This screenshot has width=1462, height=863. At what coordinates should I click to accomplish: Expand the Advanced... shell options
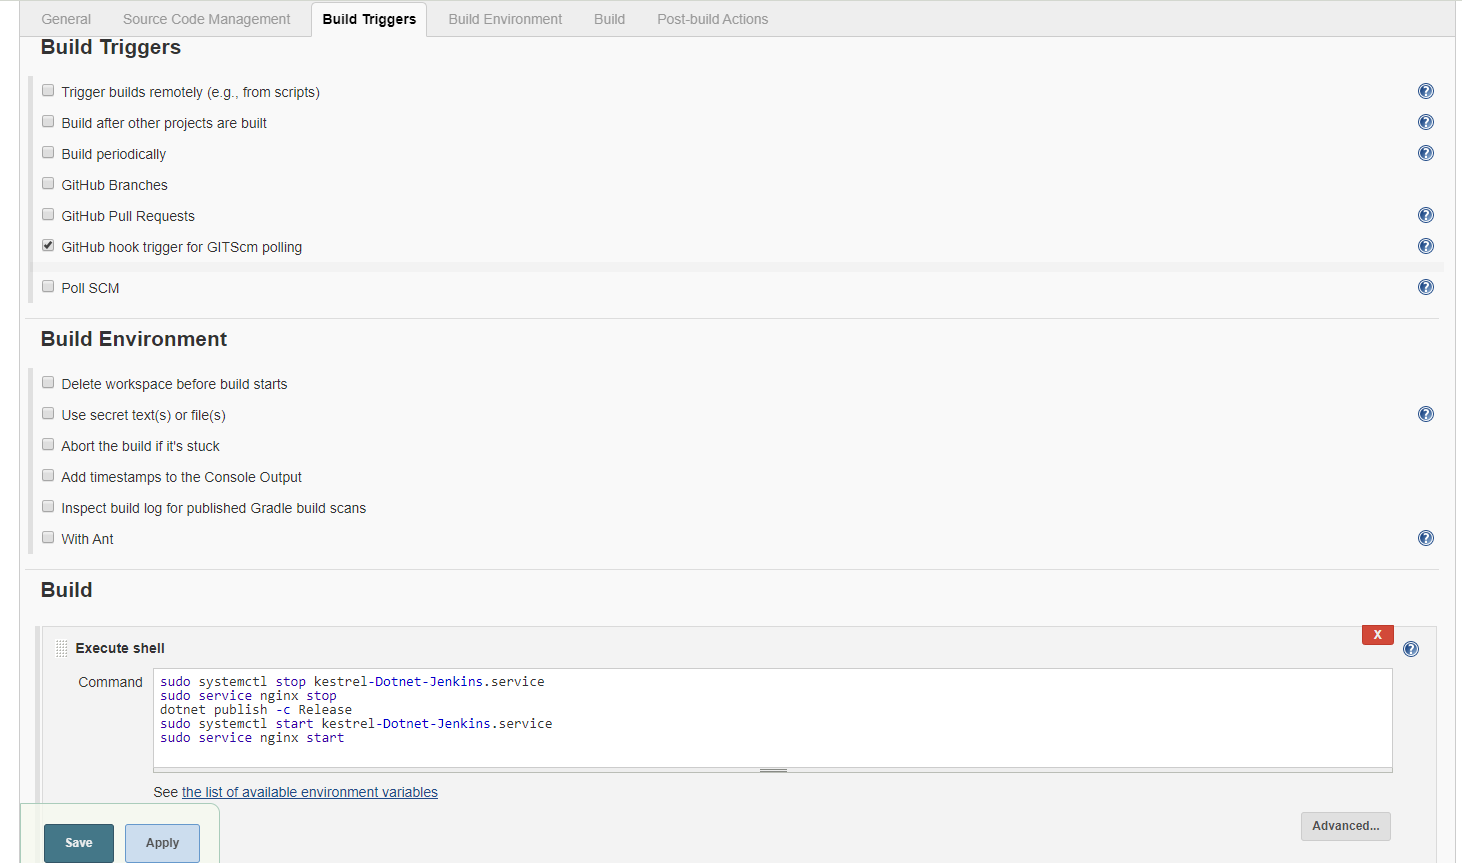point(1346,826)
